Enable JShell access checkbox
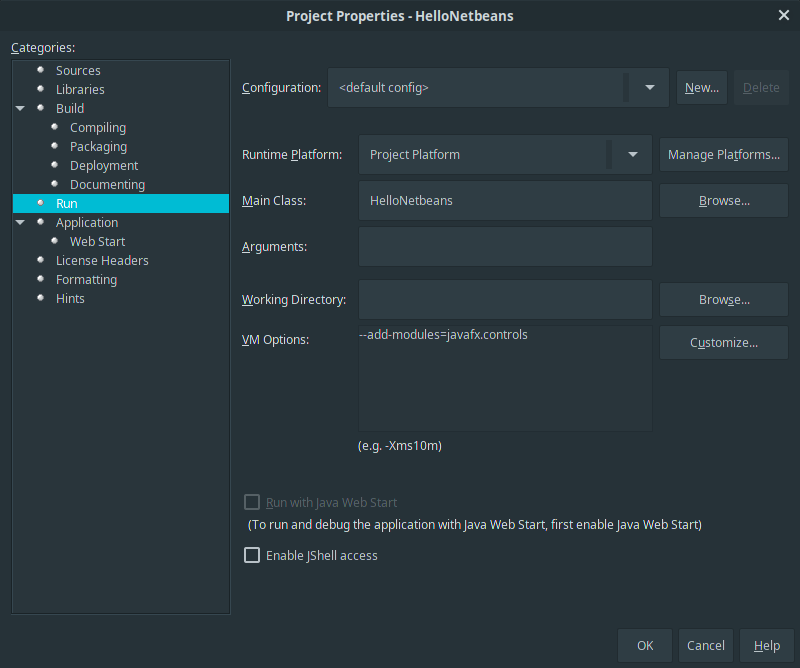The image size is (800, 668). 252,555
